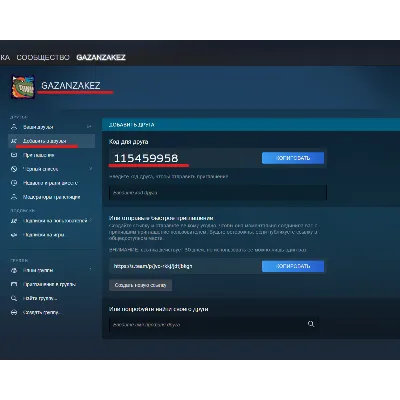Click the Недавно играли вместе clock icon
Image resolution: width=400 pixels, height=400 pixels.
pos(14,183)
